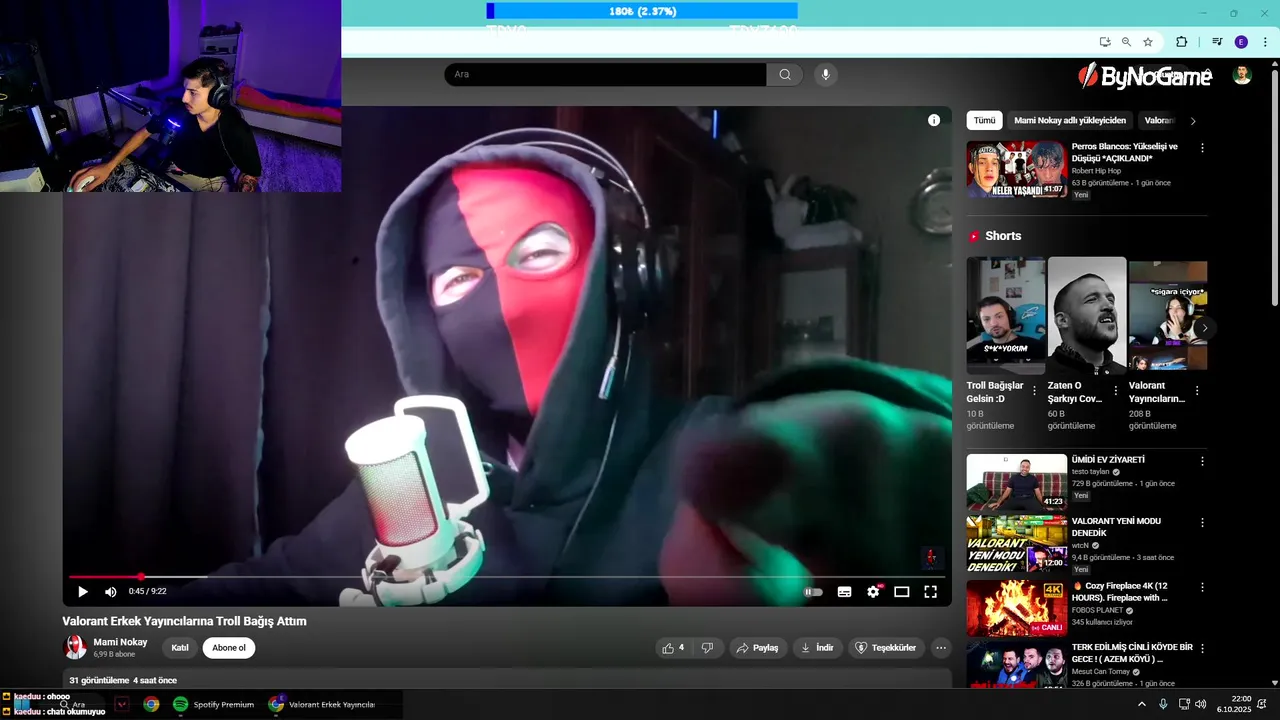Switch to theater mode view

pos(901,592)
